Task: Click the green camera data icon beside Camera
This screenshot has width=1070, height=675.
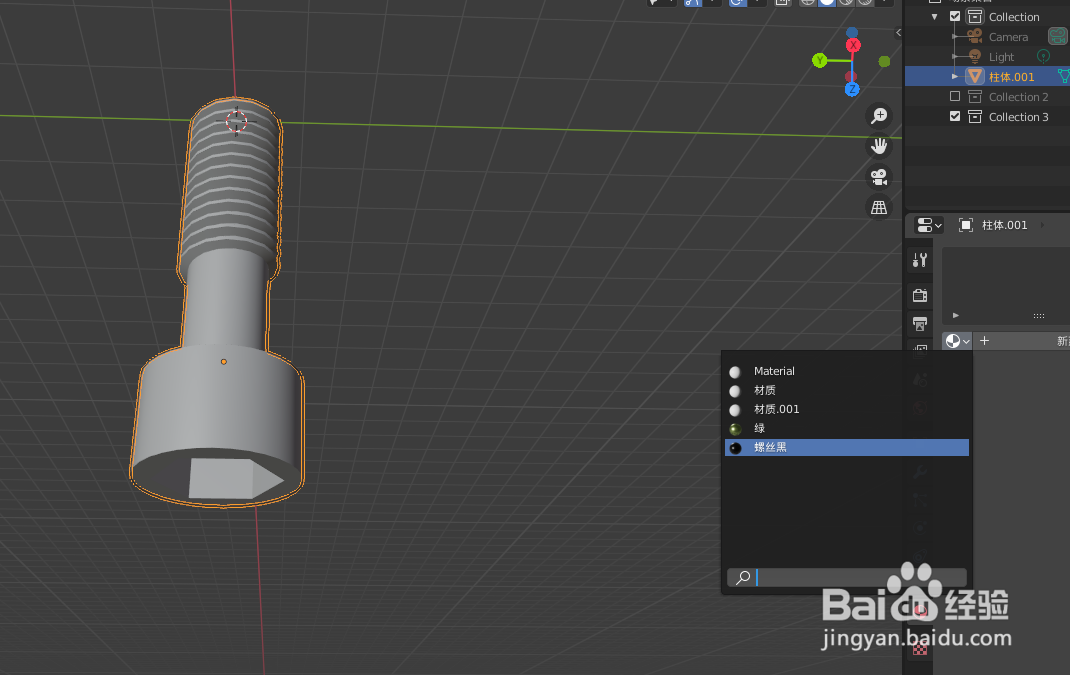Action: click(1058, 36)
